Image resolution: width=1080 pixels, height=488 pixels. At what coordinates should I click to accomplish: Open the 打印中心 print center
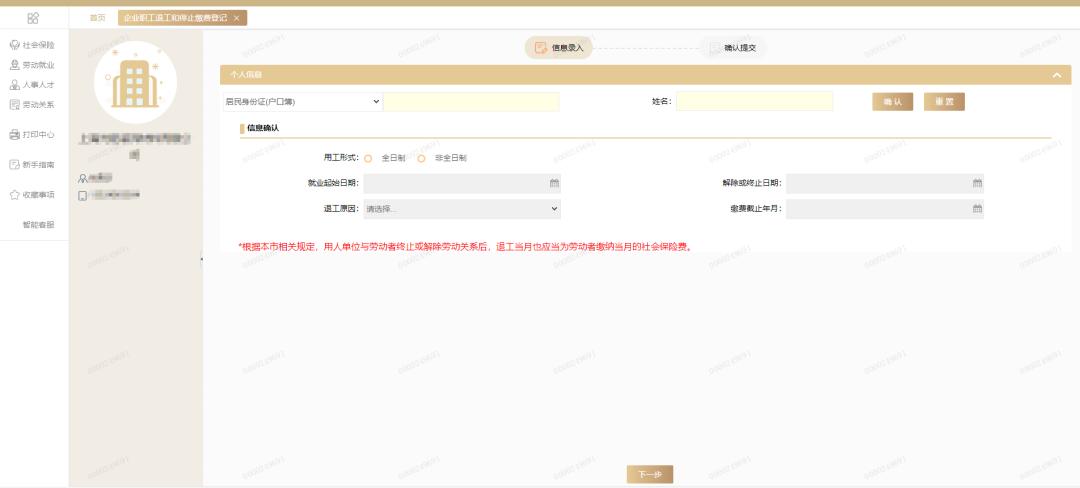coord(32,134)
